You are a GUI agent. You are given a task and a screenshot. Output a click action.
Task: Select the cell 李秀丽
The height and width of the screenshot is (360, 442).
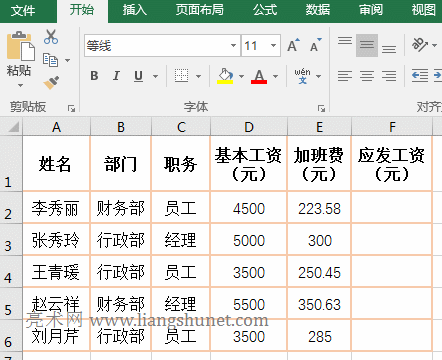(56, 208)
